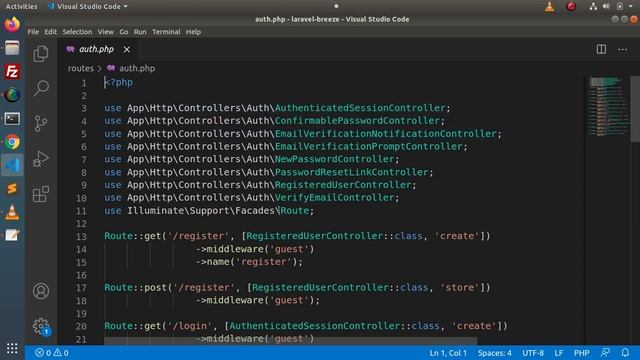Open the Edit menu

pyautogui.click(x=51, y=32)
